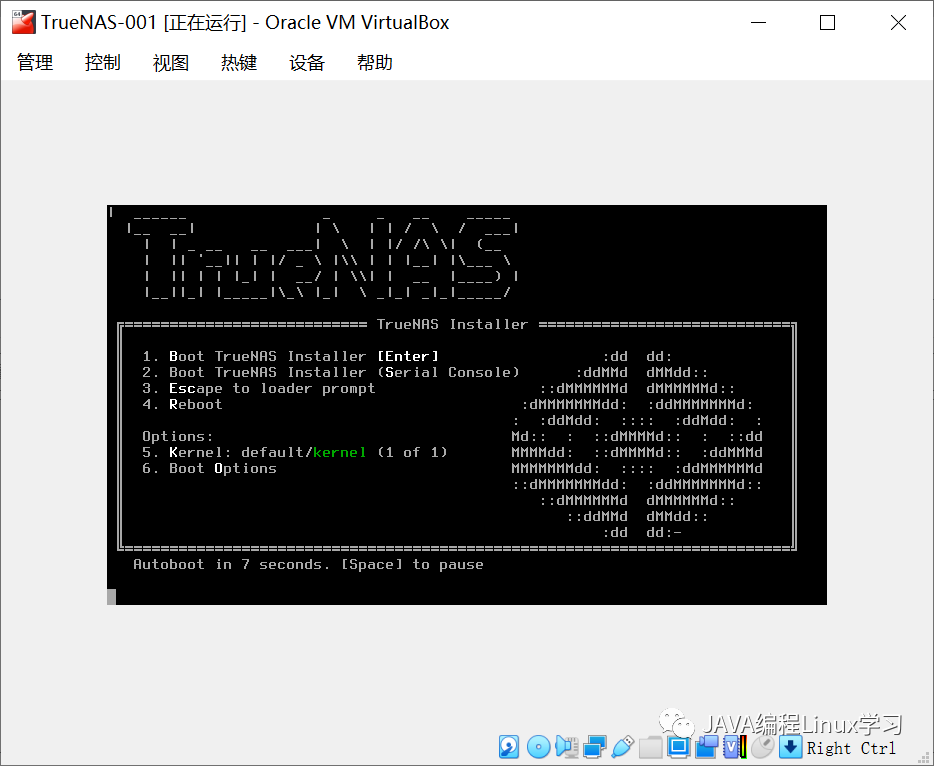Click the hard disk activity indicator icon

point(509,747)
